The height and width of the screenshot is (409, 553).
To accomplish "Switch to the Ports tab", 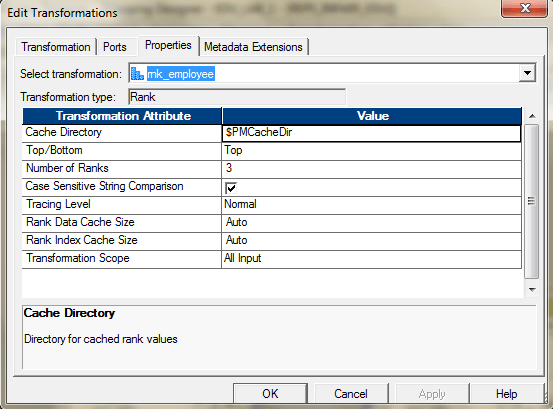I will pos(115,47).
